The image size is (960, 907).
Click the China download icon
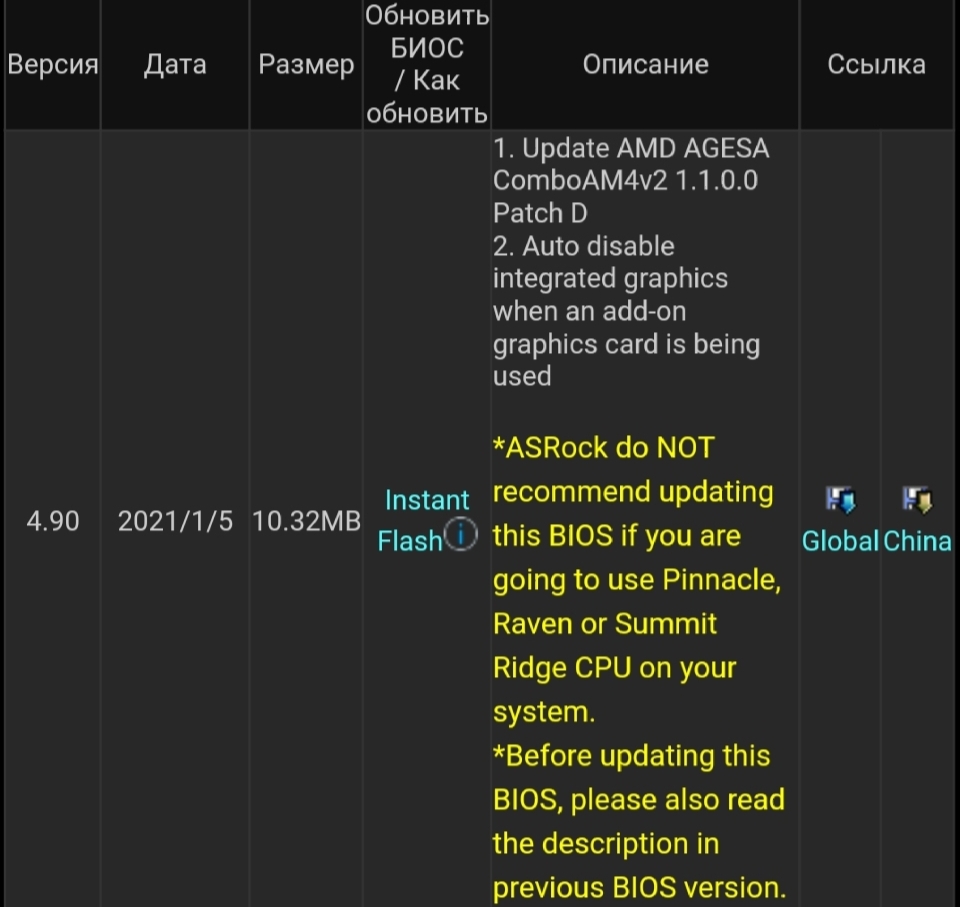[x=917, y=499]
